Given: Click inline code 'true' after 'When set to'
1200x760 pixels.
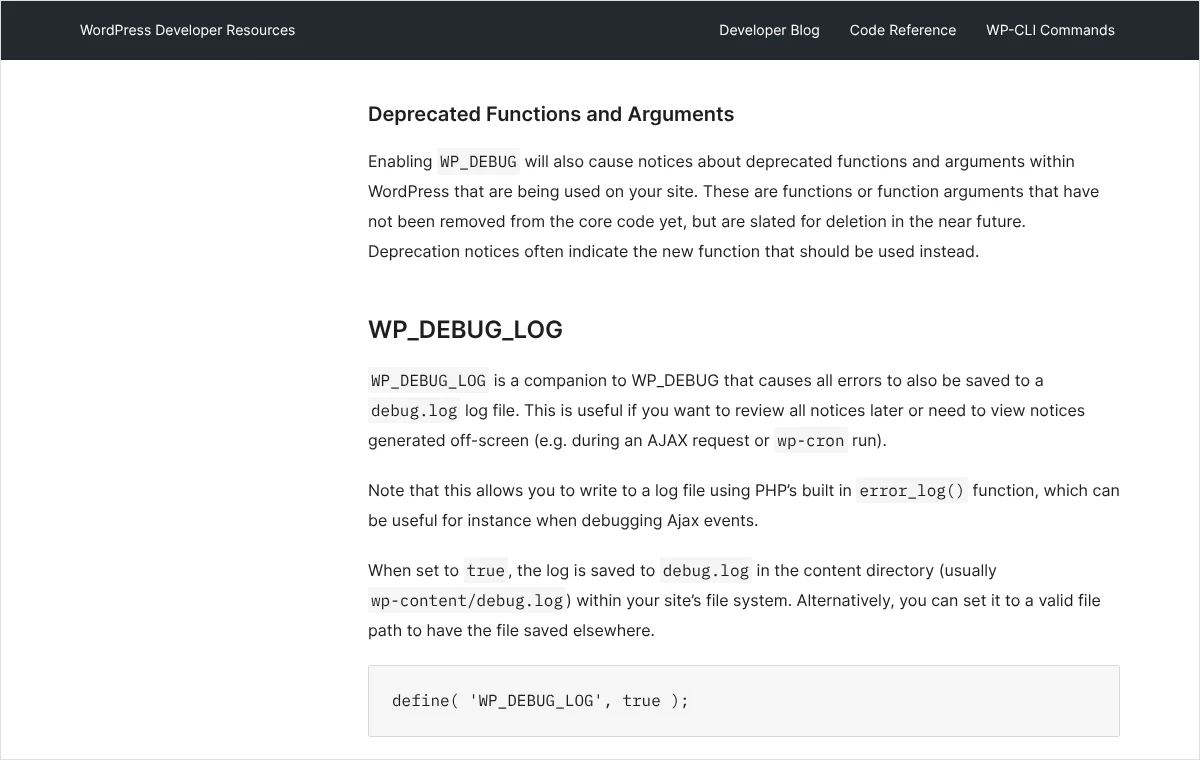Looking at the screenshot, I should [x=485, y=570].
